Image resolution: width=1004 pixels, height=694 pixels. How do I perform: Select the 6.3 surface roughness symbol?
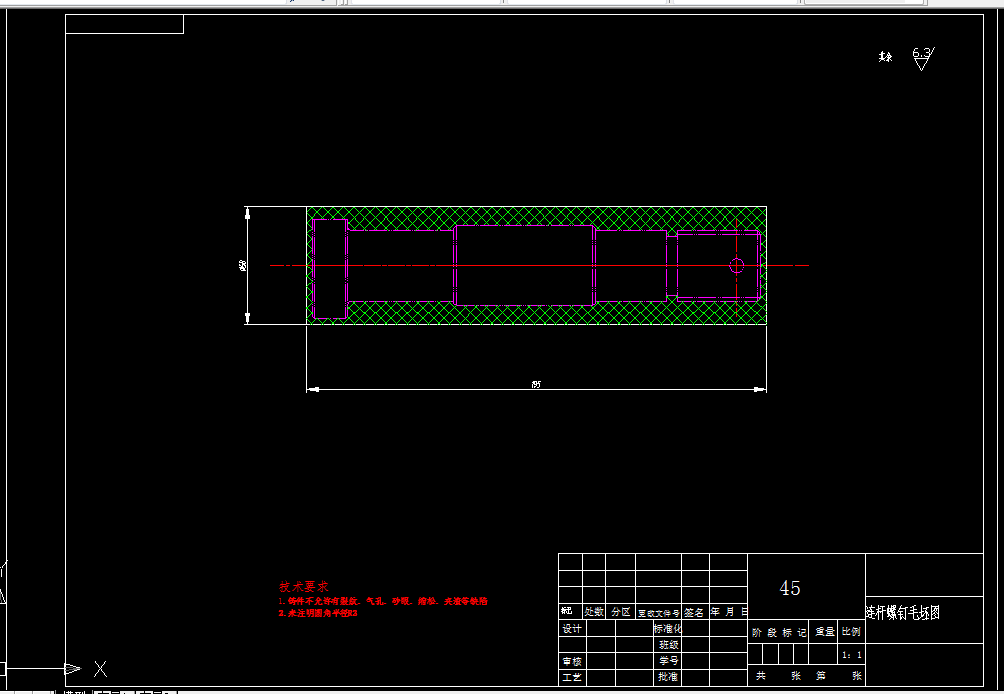[923, 58]
